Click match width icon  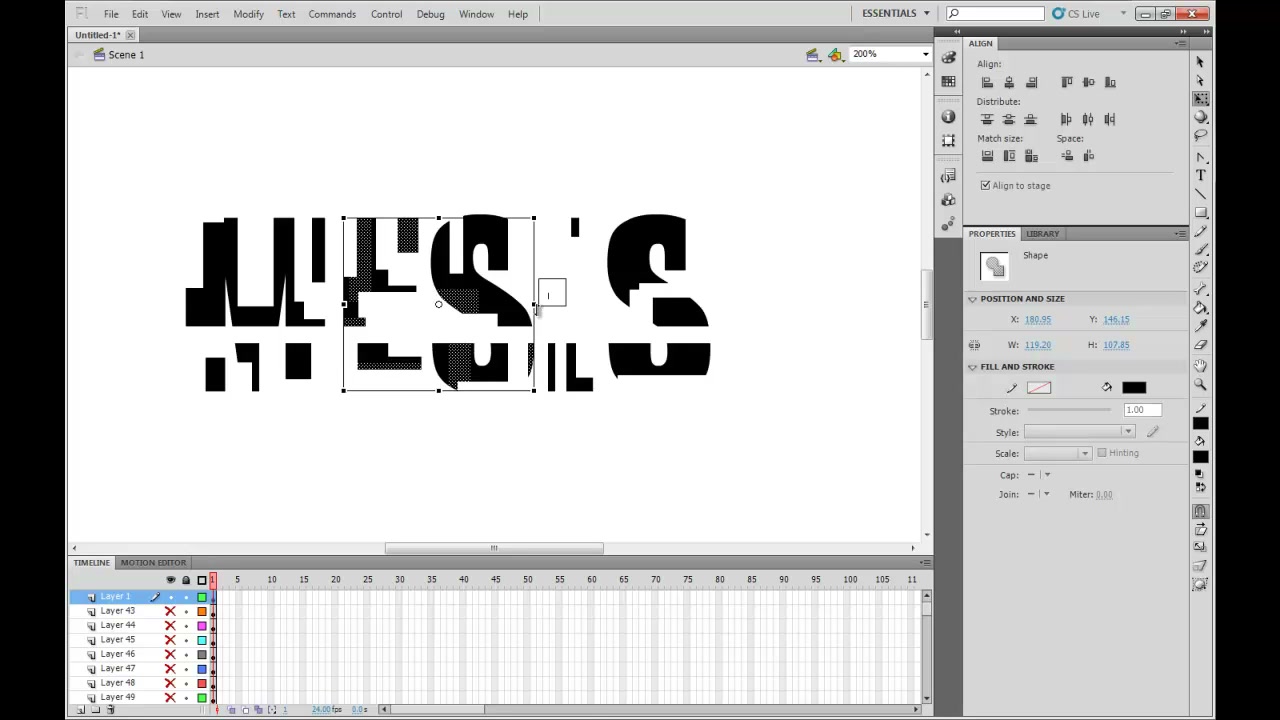click(987, 156)
